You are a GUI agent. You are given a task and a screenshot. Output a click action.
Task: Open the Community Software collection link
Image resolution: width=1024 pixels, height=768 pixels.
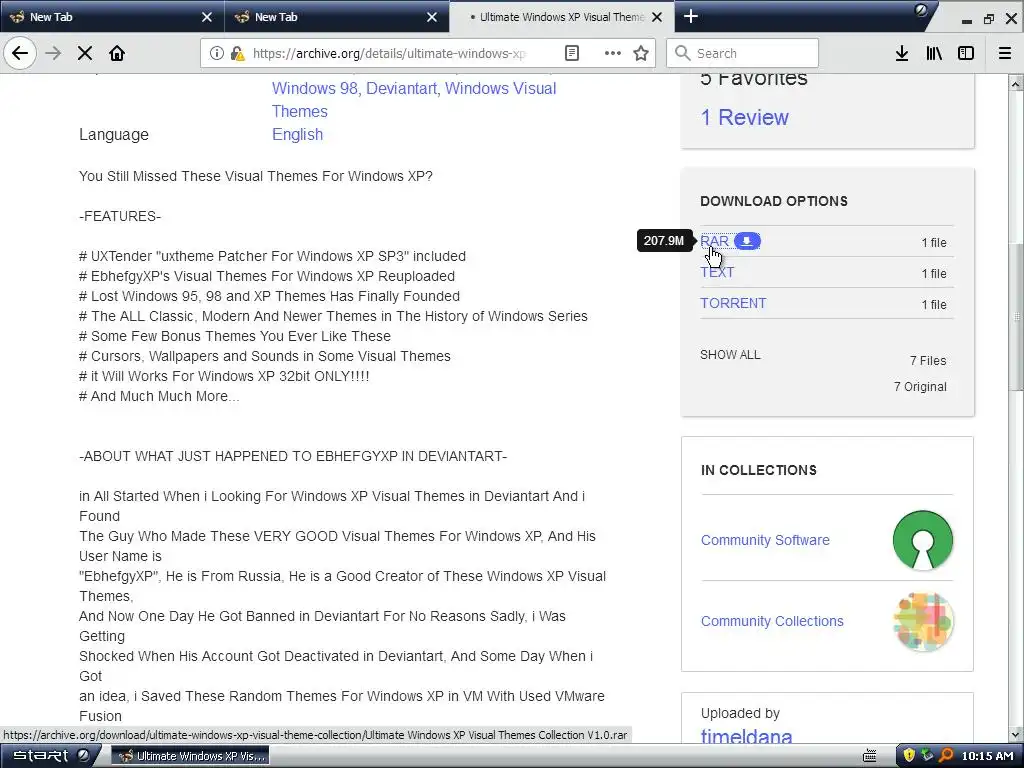coord(765,540)
